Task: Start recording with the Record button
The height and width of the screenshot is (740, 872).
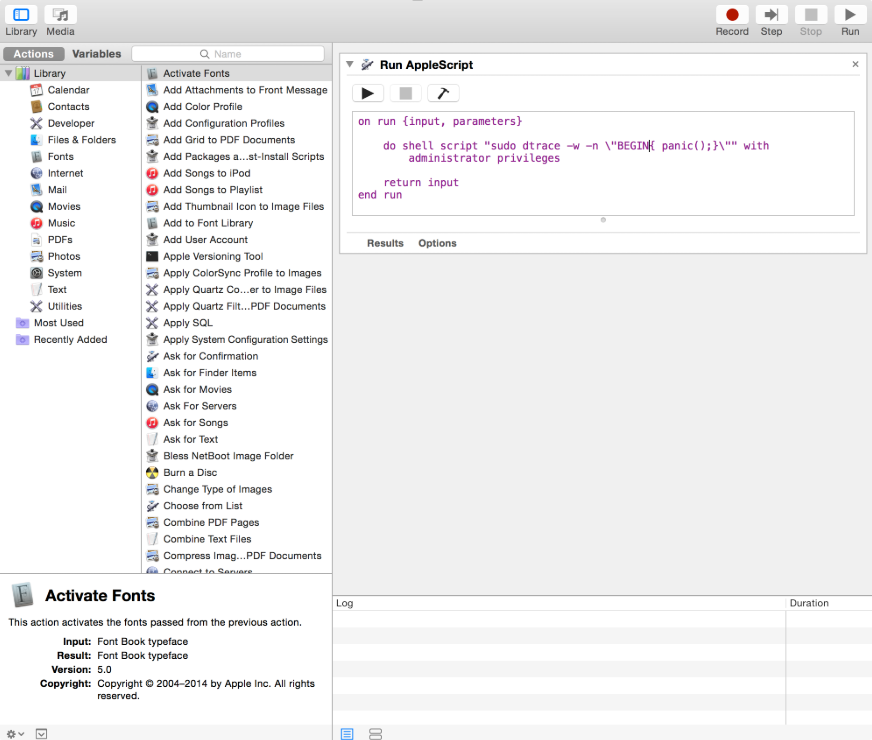Action: click(732, 21)
